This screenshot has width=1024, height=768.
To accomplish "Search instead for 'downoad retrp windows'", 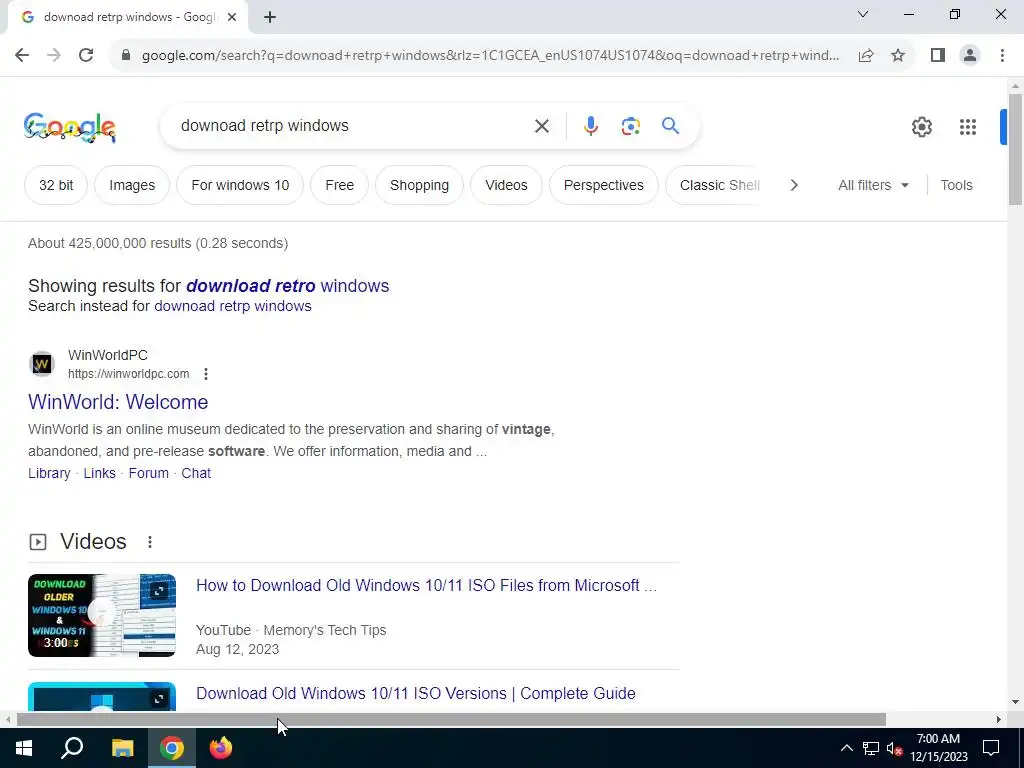I will click(x=232, y=306).
